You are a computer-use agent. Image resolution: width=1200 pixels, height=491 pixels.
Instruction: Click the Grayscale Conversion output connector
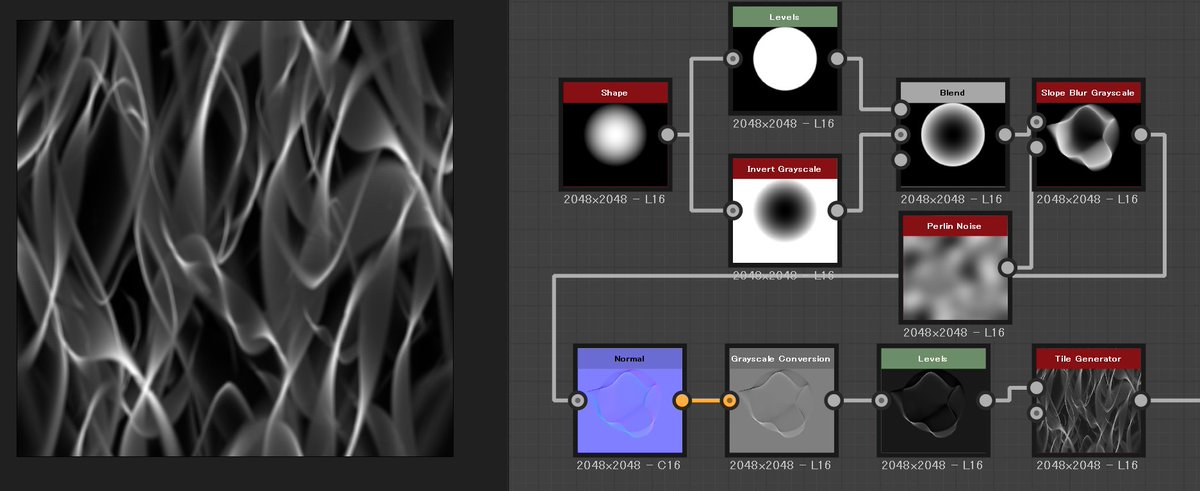click(833, 401)
